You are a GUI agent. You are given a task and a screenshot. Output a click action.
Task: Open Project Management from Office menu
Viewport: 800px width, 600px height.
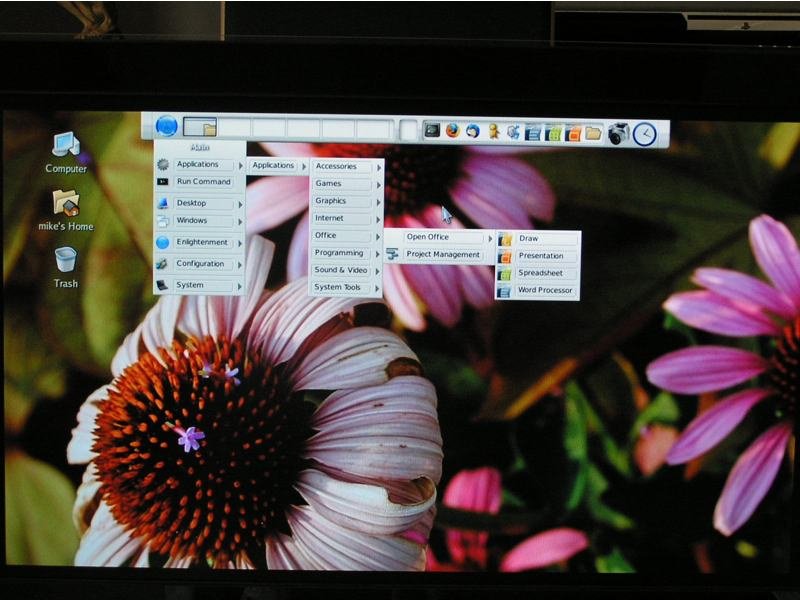pyautogui.click(x=442, y=255)
